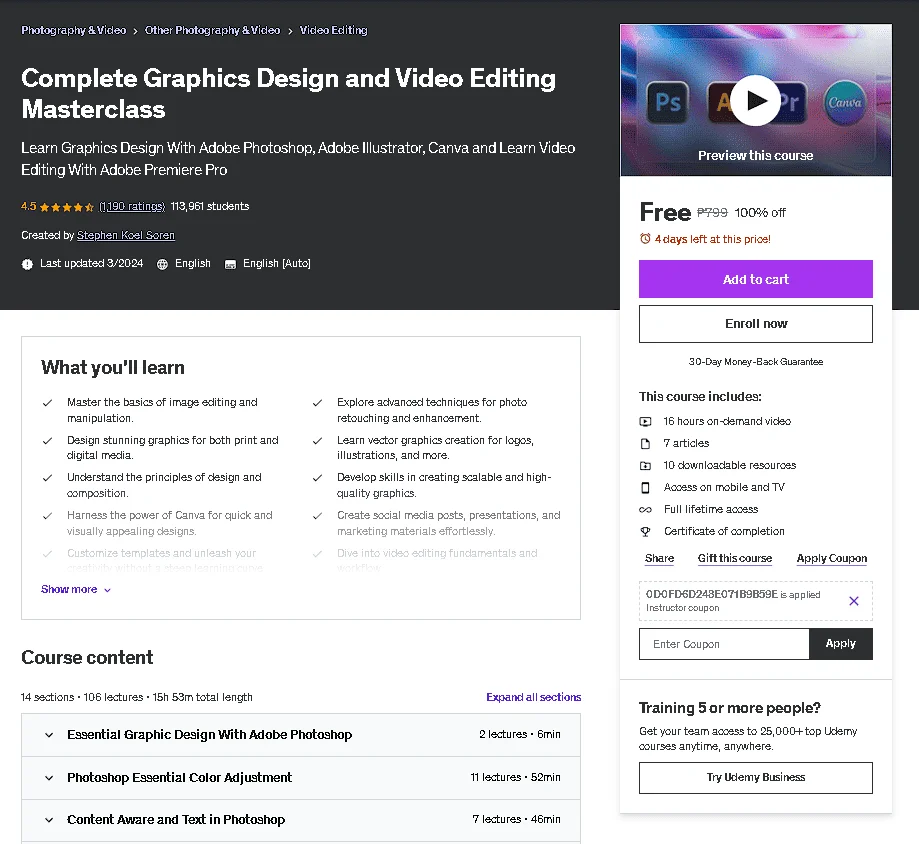Click 'Training 5 or more people?' heading
Viewport: 919px width, 844px height.
(x=730, y=708)
